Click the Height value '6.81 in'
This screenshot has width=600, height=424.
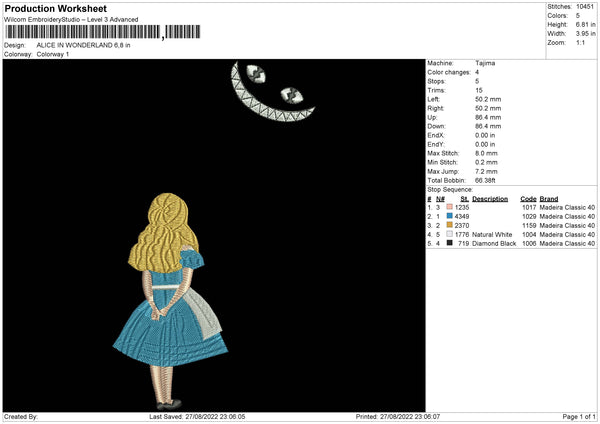coord(585,24)
